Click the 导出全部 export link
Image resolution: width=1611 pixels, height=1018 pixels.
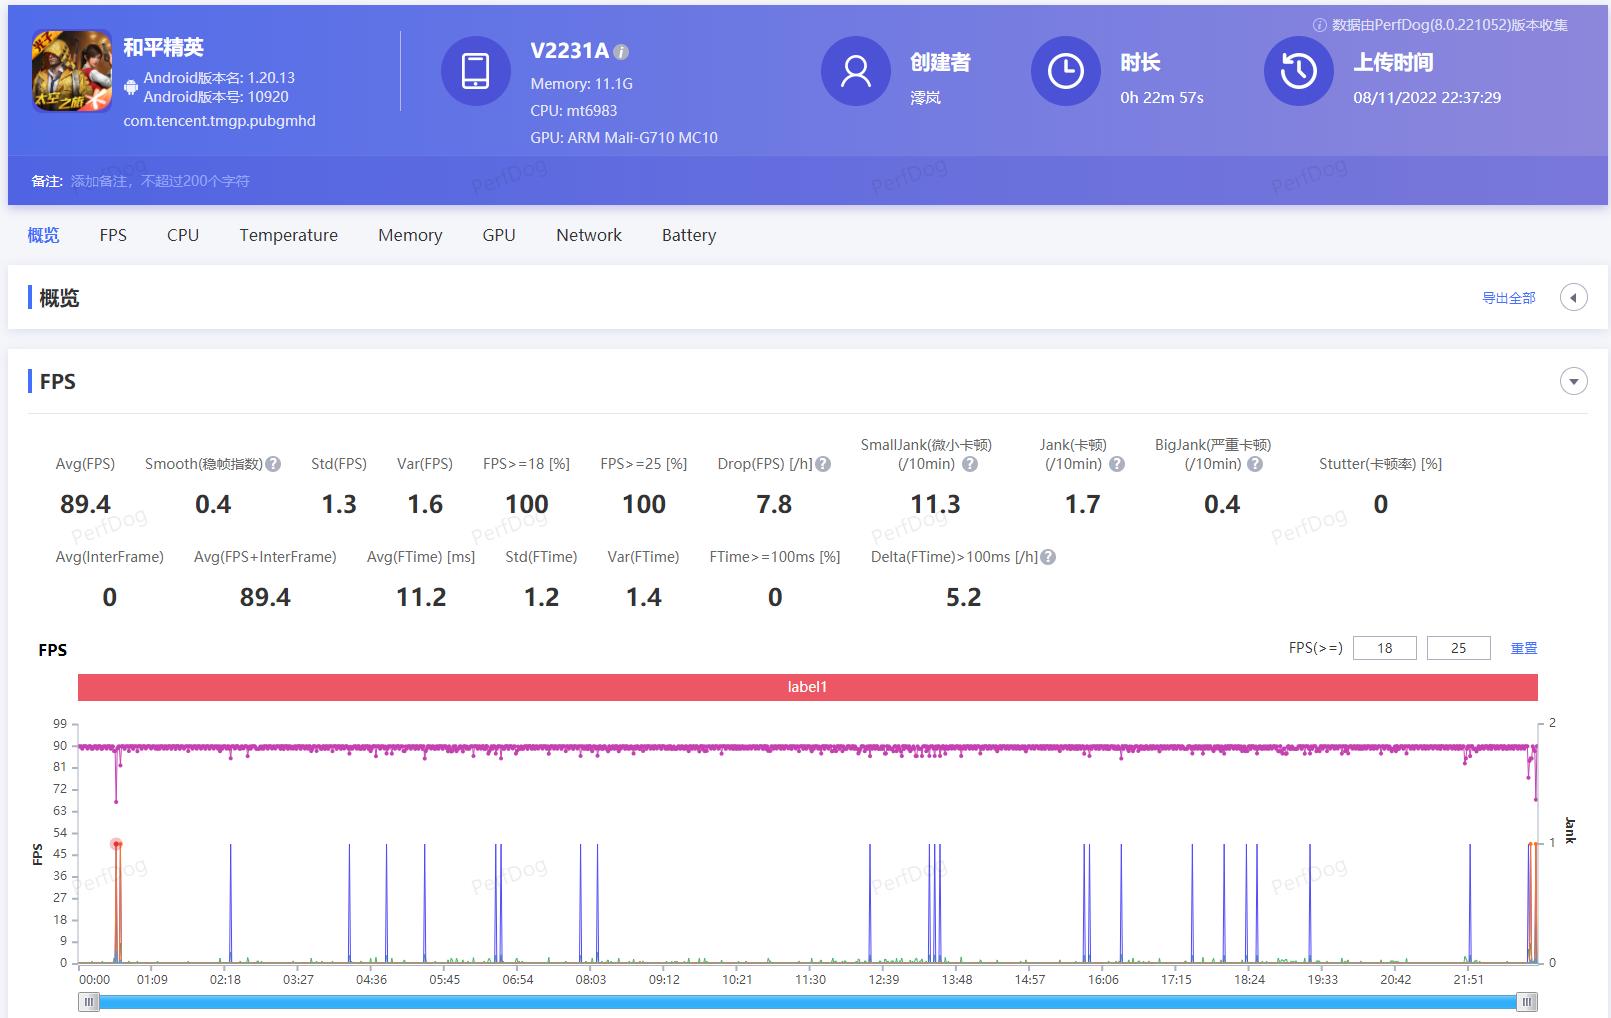click(1510, 297)
